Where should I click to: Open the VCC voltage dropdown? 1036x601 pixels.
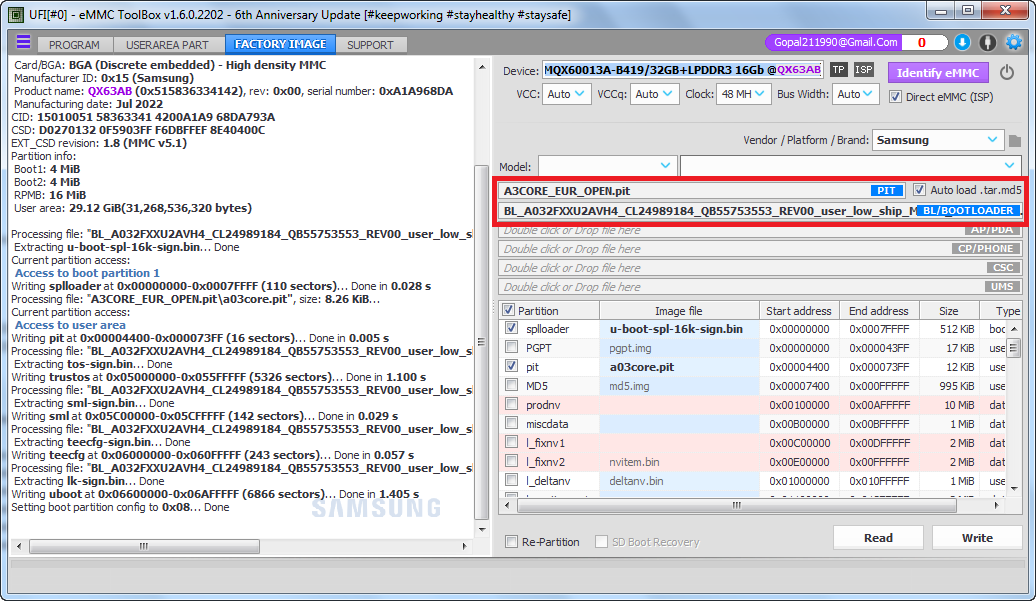(x=566, y=94)
